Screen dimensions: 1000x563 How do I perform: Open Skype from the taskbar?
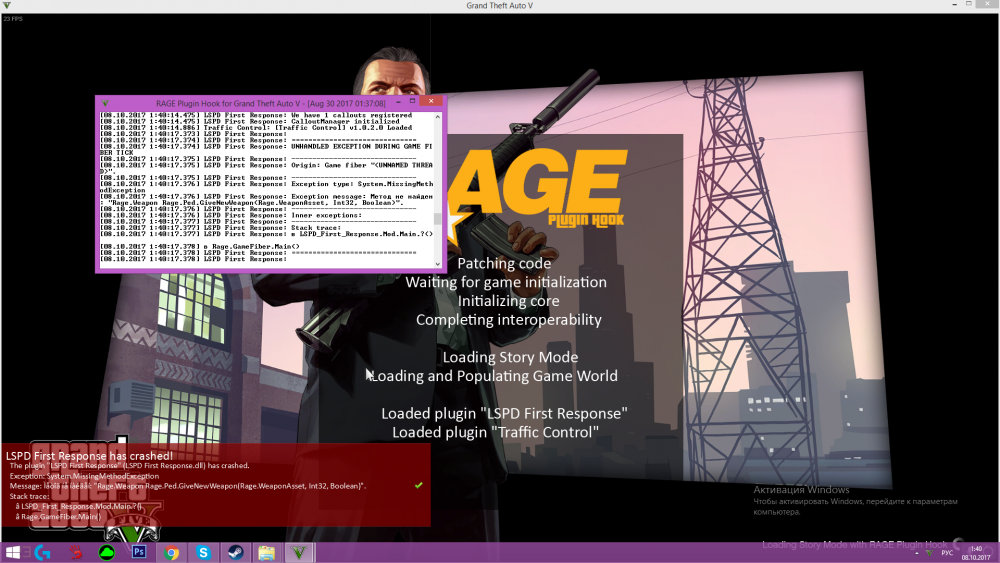[x=203, y=553]
